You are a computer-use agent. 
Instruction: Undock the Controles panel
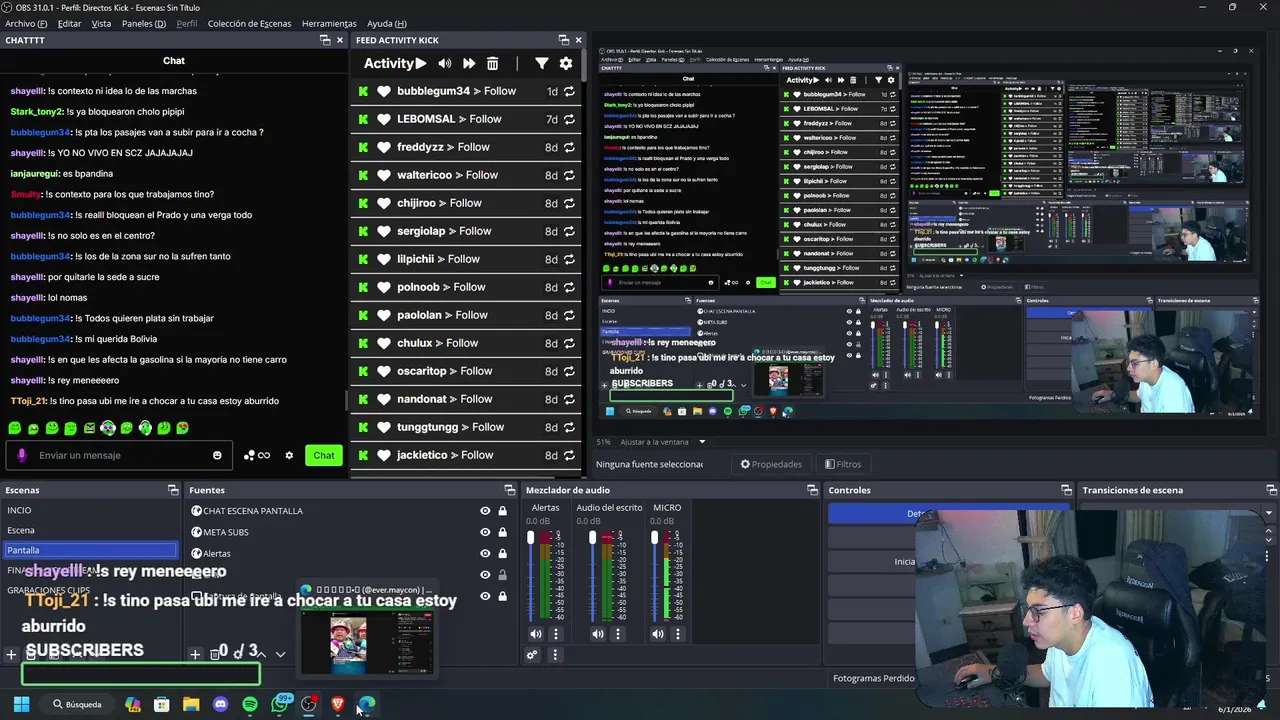tap(1067, 490)
